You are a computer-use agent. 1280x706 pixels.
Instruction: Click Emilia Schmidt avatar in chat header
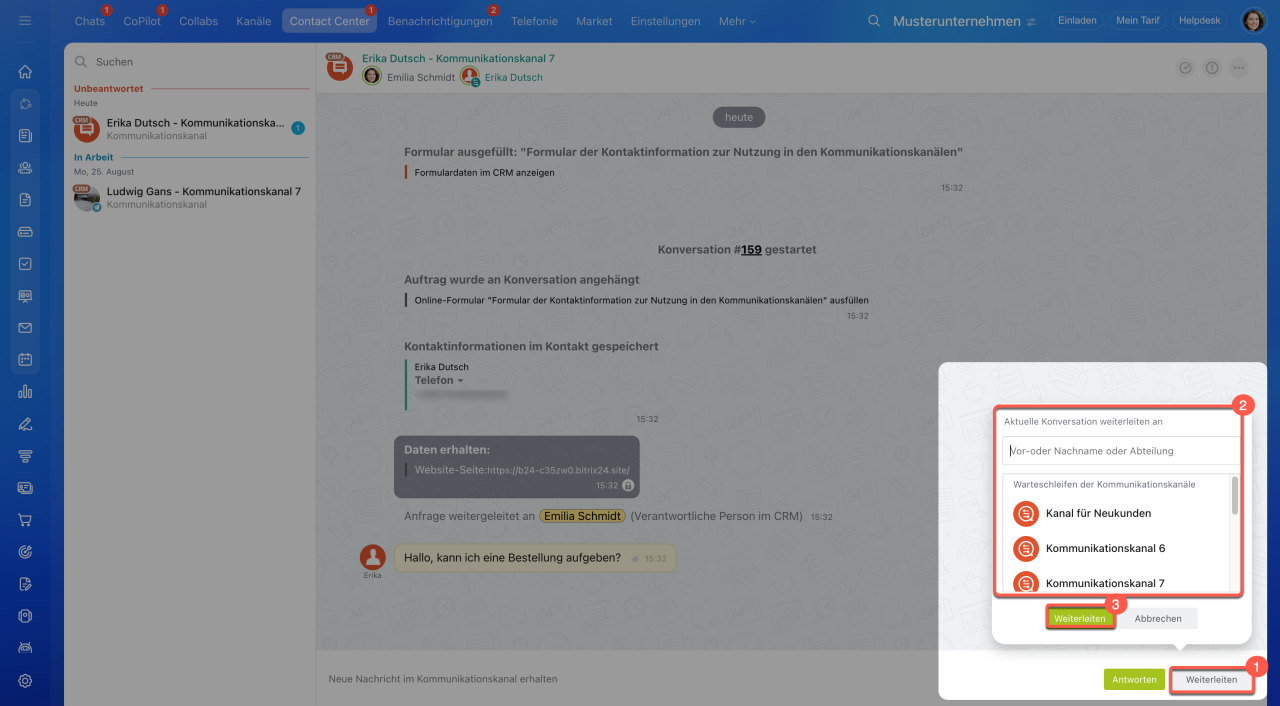point(372,76)
